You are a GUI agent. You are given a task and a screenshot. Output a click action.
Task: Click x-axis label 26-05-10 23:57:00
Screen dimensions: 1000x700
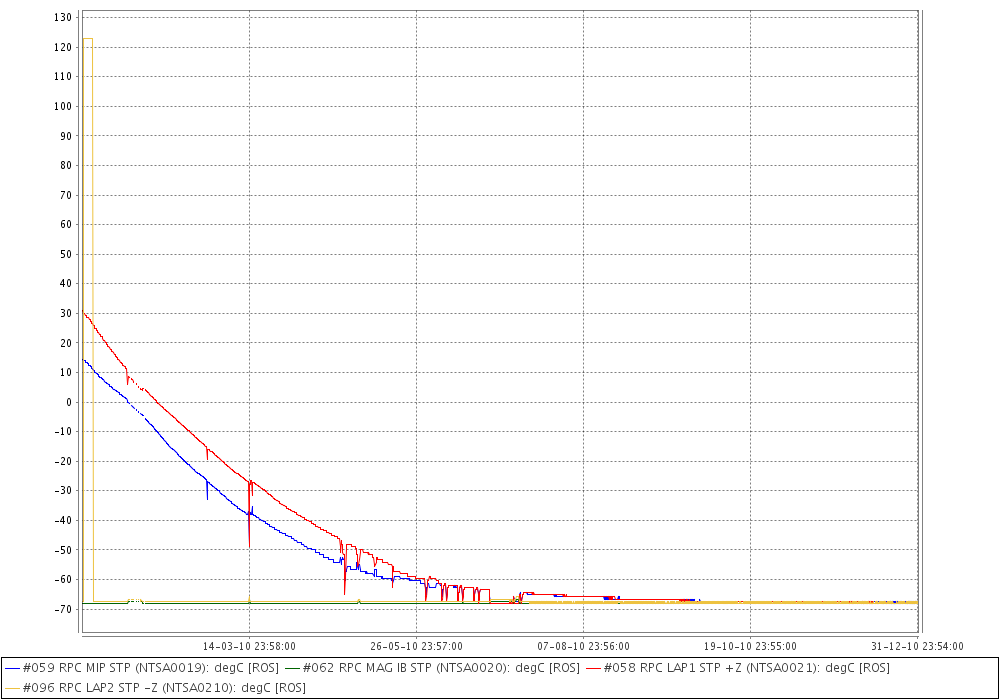(416, 646)
